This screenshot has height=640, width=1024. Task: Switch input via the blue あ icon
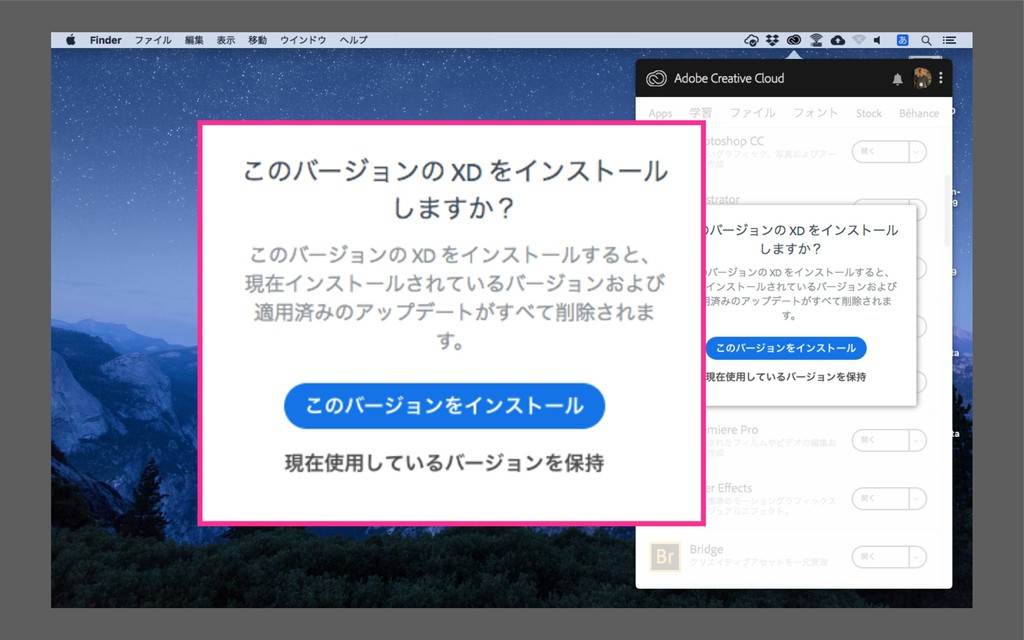(903, 40)
